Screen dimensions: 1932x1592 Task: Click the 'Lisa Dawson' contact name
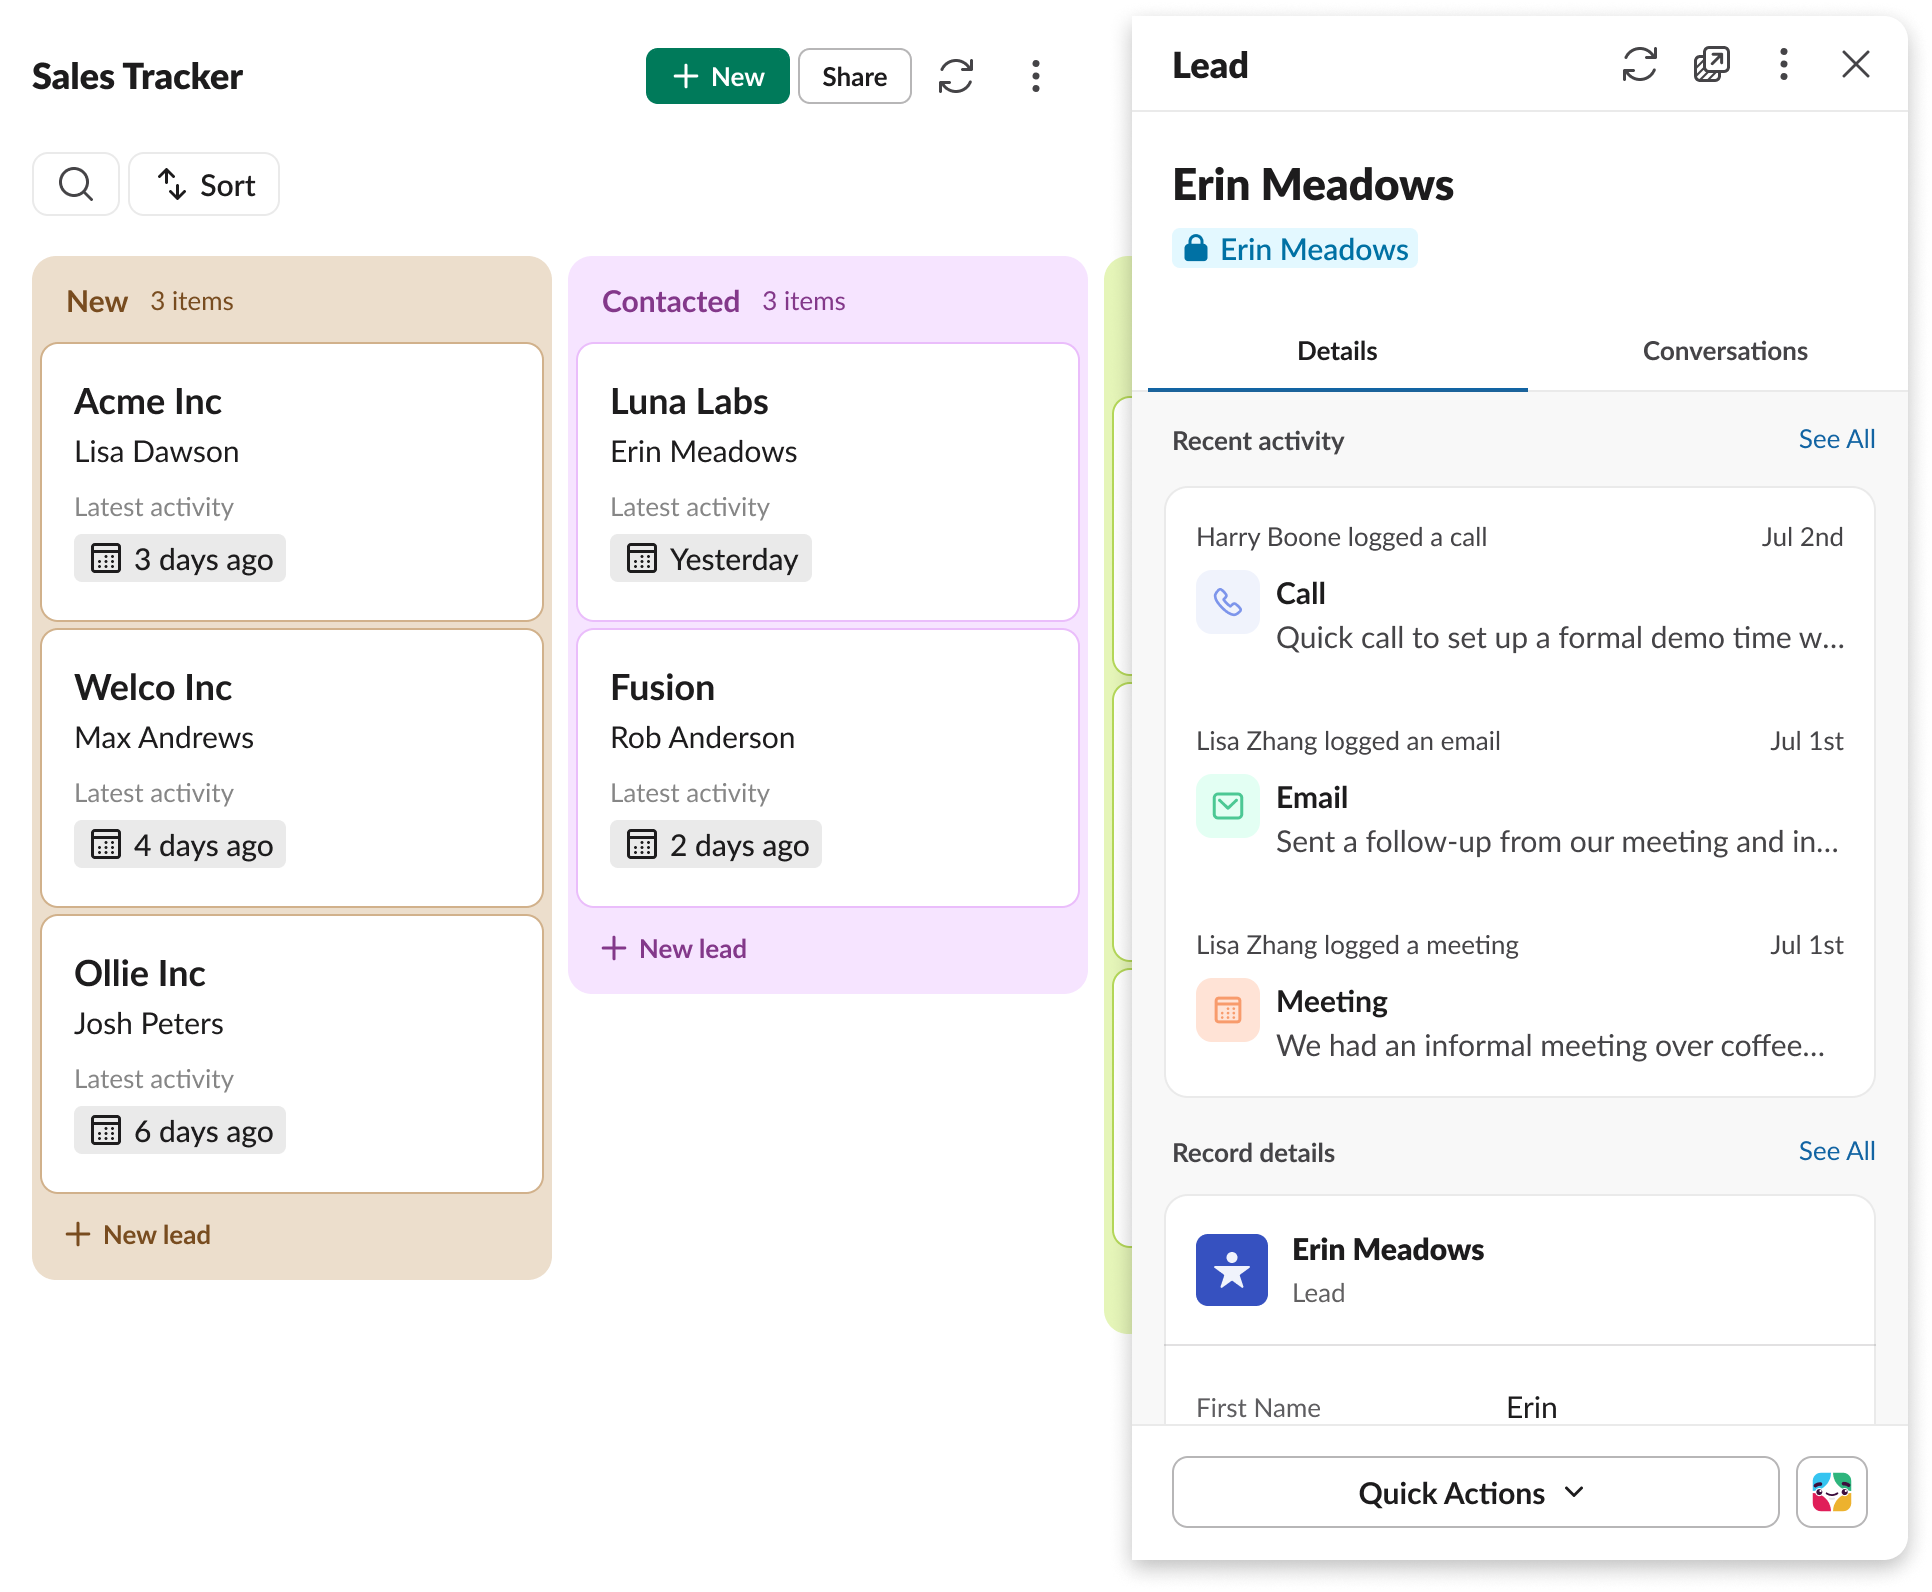(x=157, y=452)
